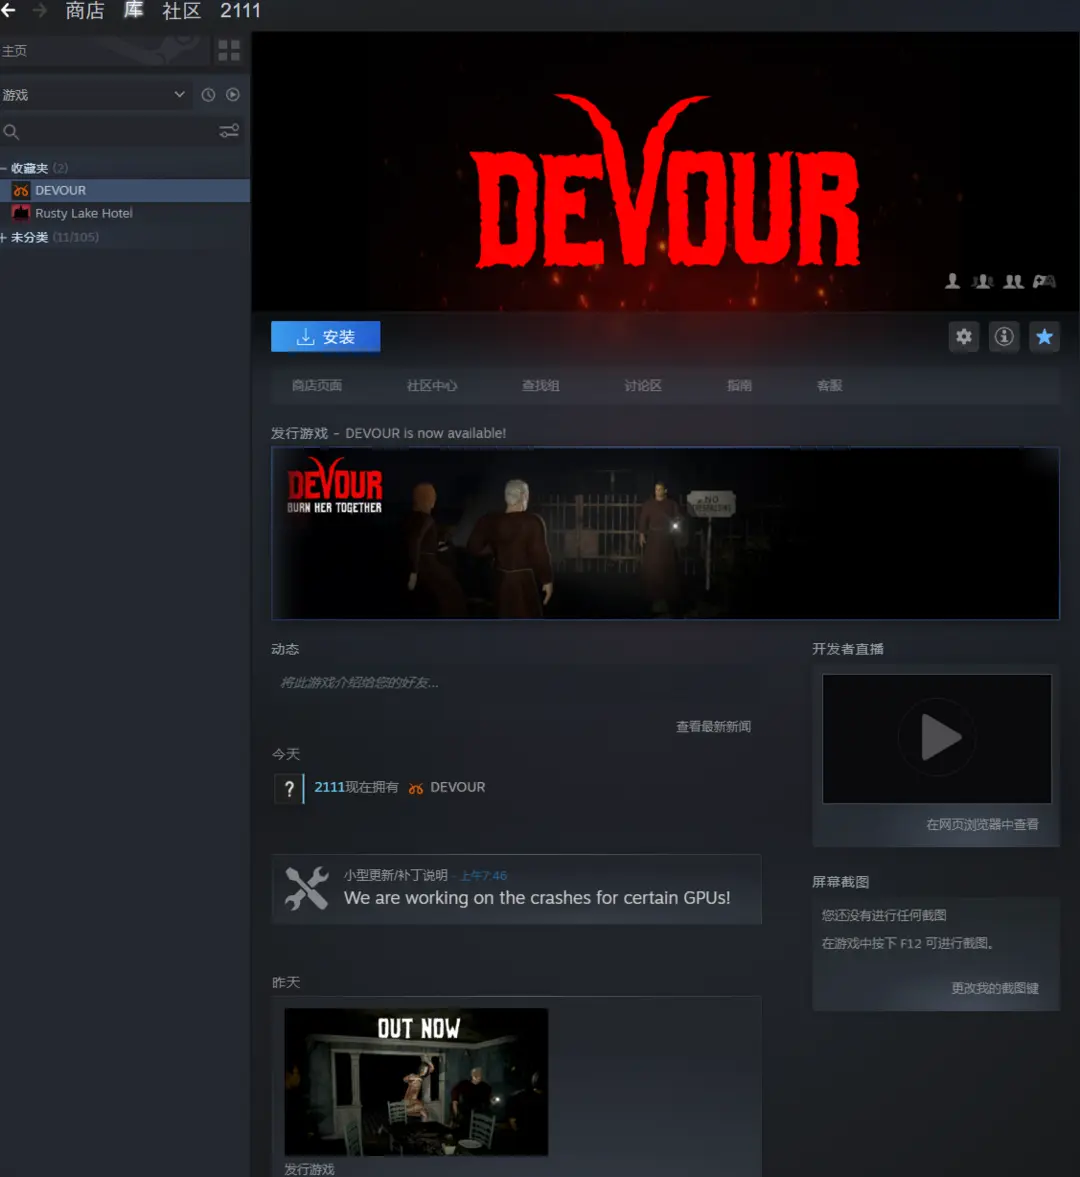Open the DEVOUR link in activity feed
1080x1177 pixels.
pyautogui.click(x=458, y=787)
